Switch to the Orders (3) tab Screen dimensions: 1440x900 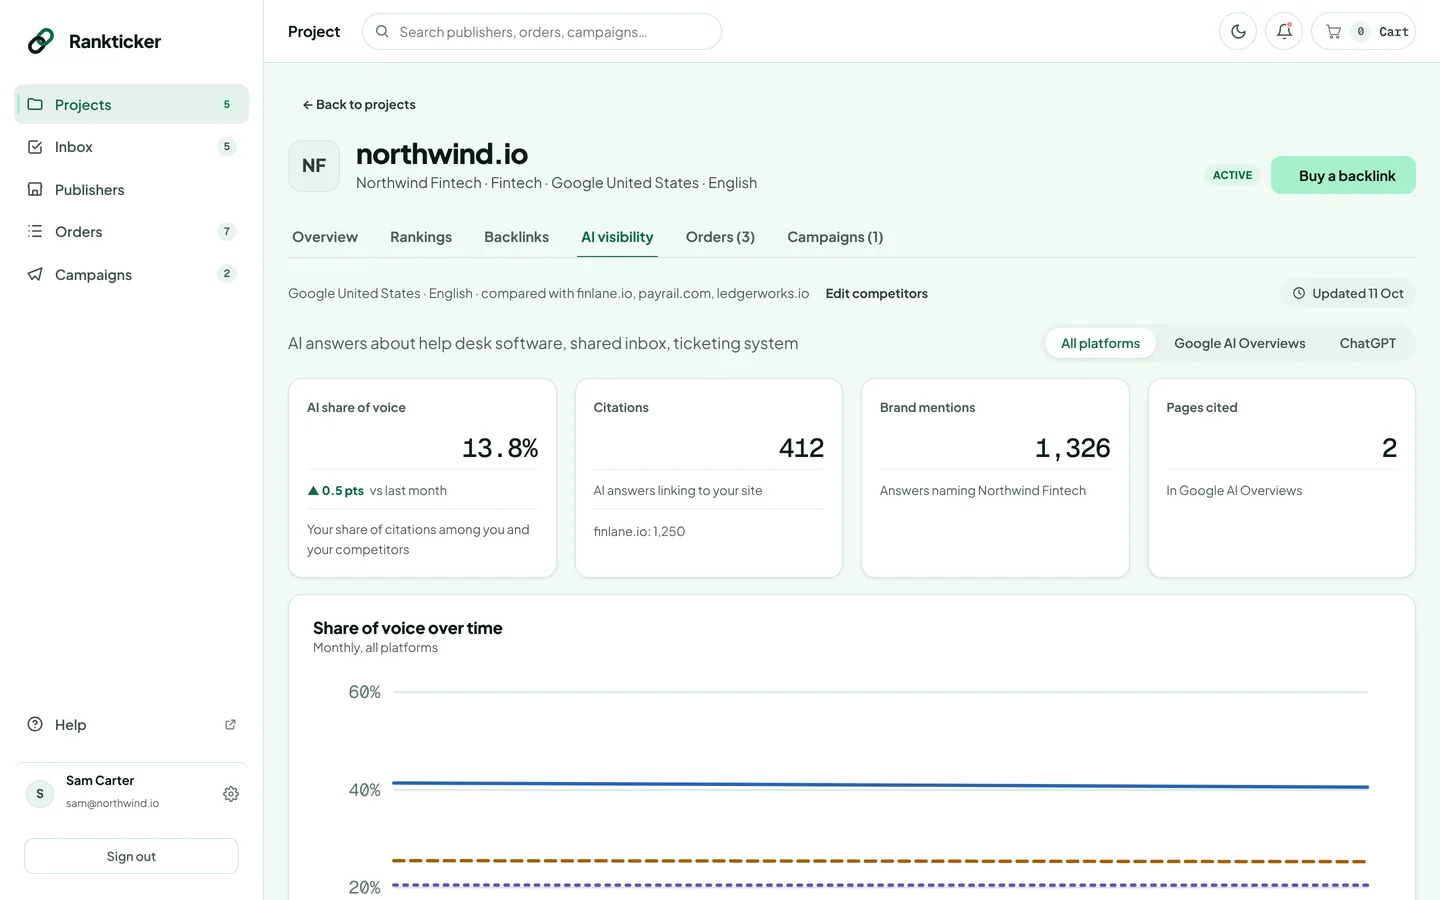tap(720, 237)
